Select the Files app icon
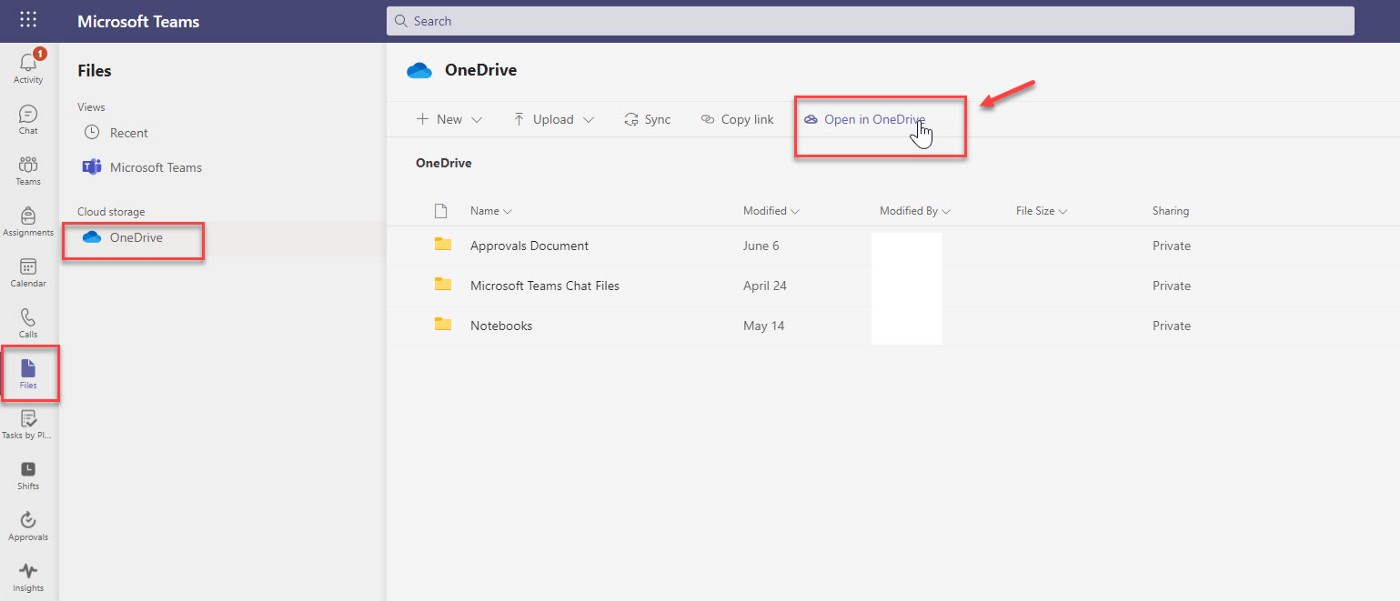Screen dimensions: 1400x601 28,373
